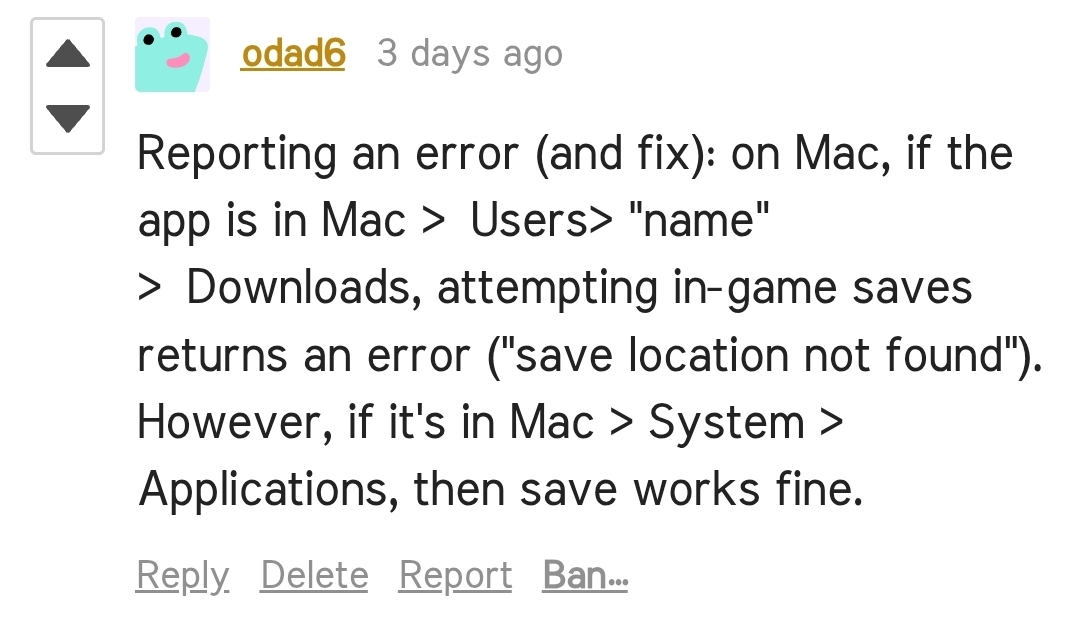Reply to odad6's comment
This screenshot has height=641, width=1080.
182,575
